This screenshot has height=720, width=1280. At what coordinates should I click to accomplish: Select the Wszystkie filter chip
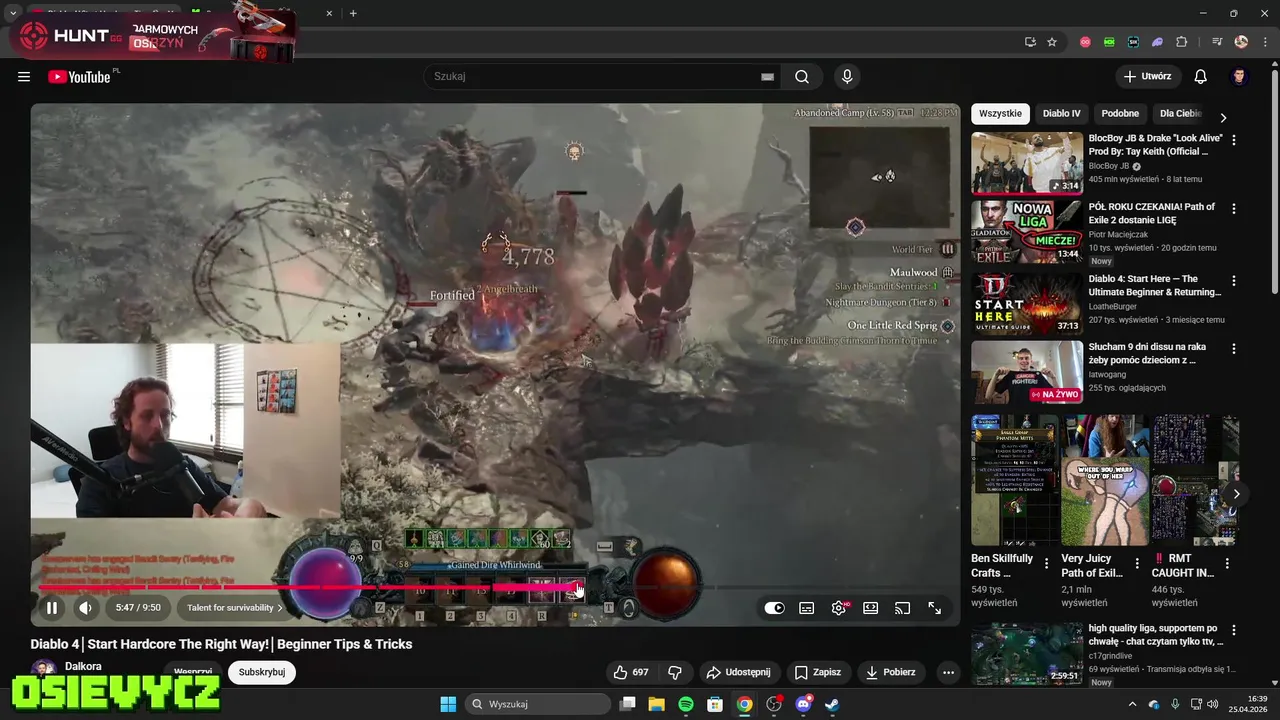[1000, 114]
